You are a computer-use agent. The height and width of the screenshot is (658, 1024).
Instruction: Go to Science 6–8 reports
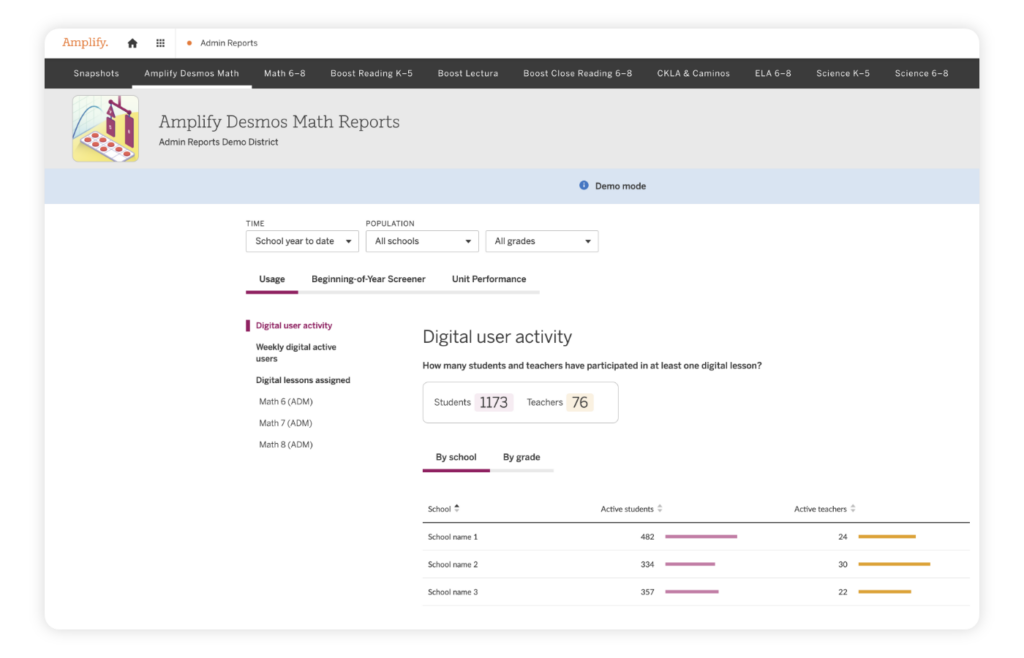point(921,73)
